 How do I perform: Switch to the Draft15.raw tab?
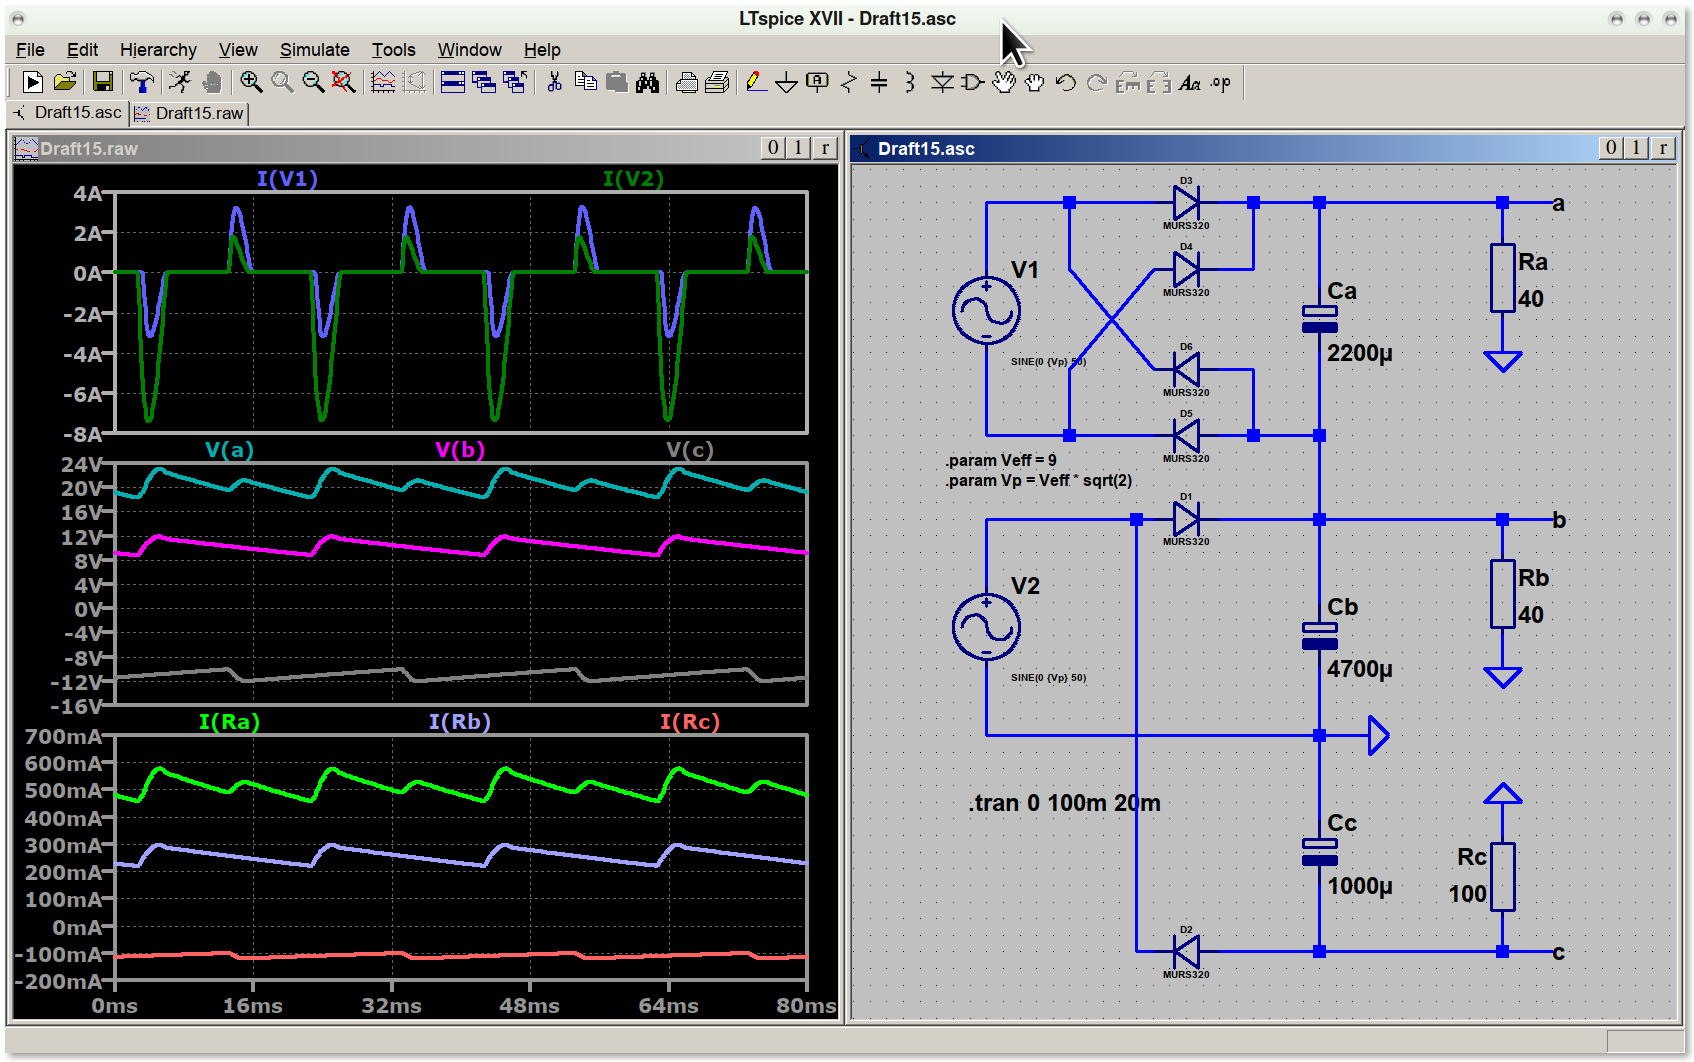(190, 113)
